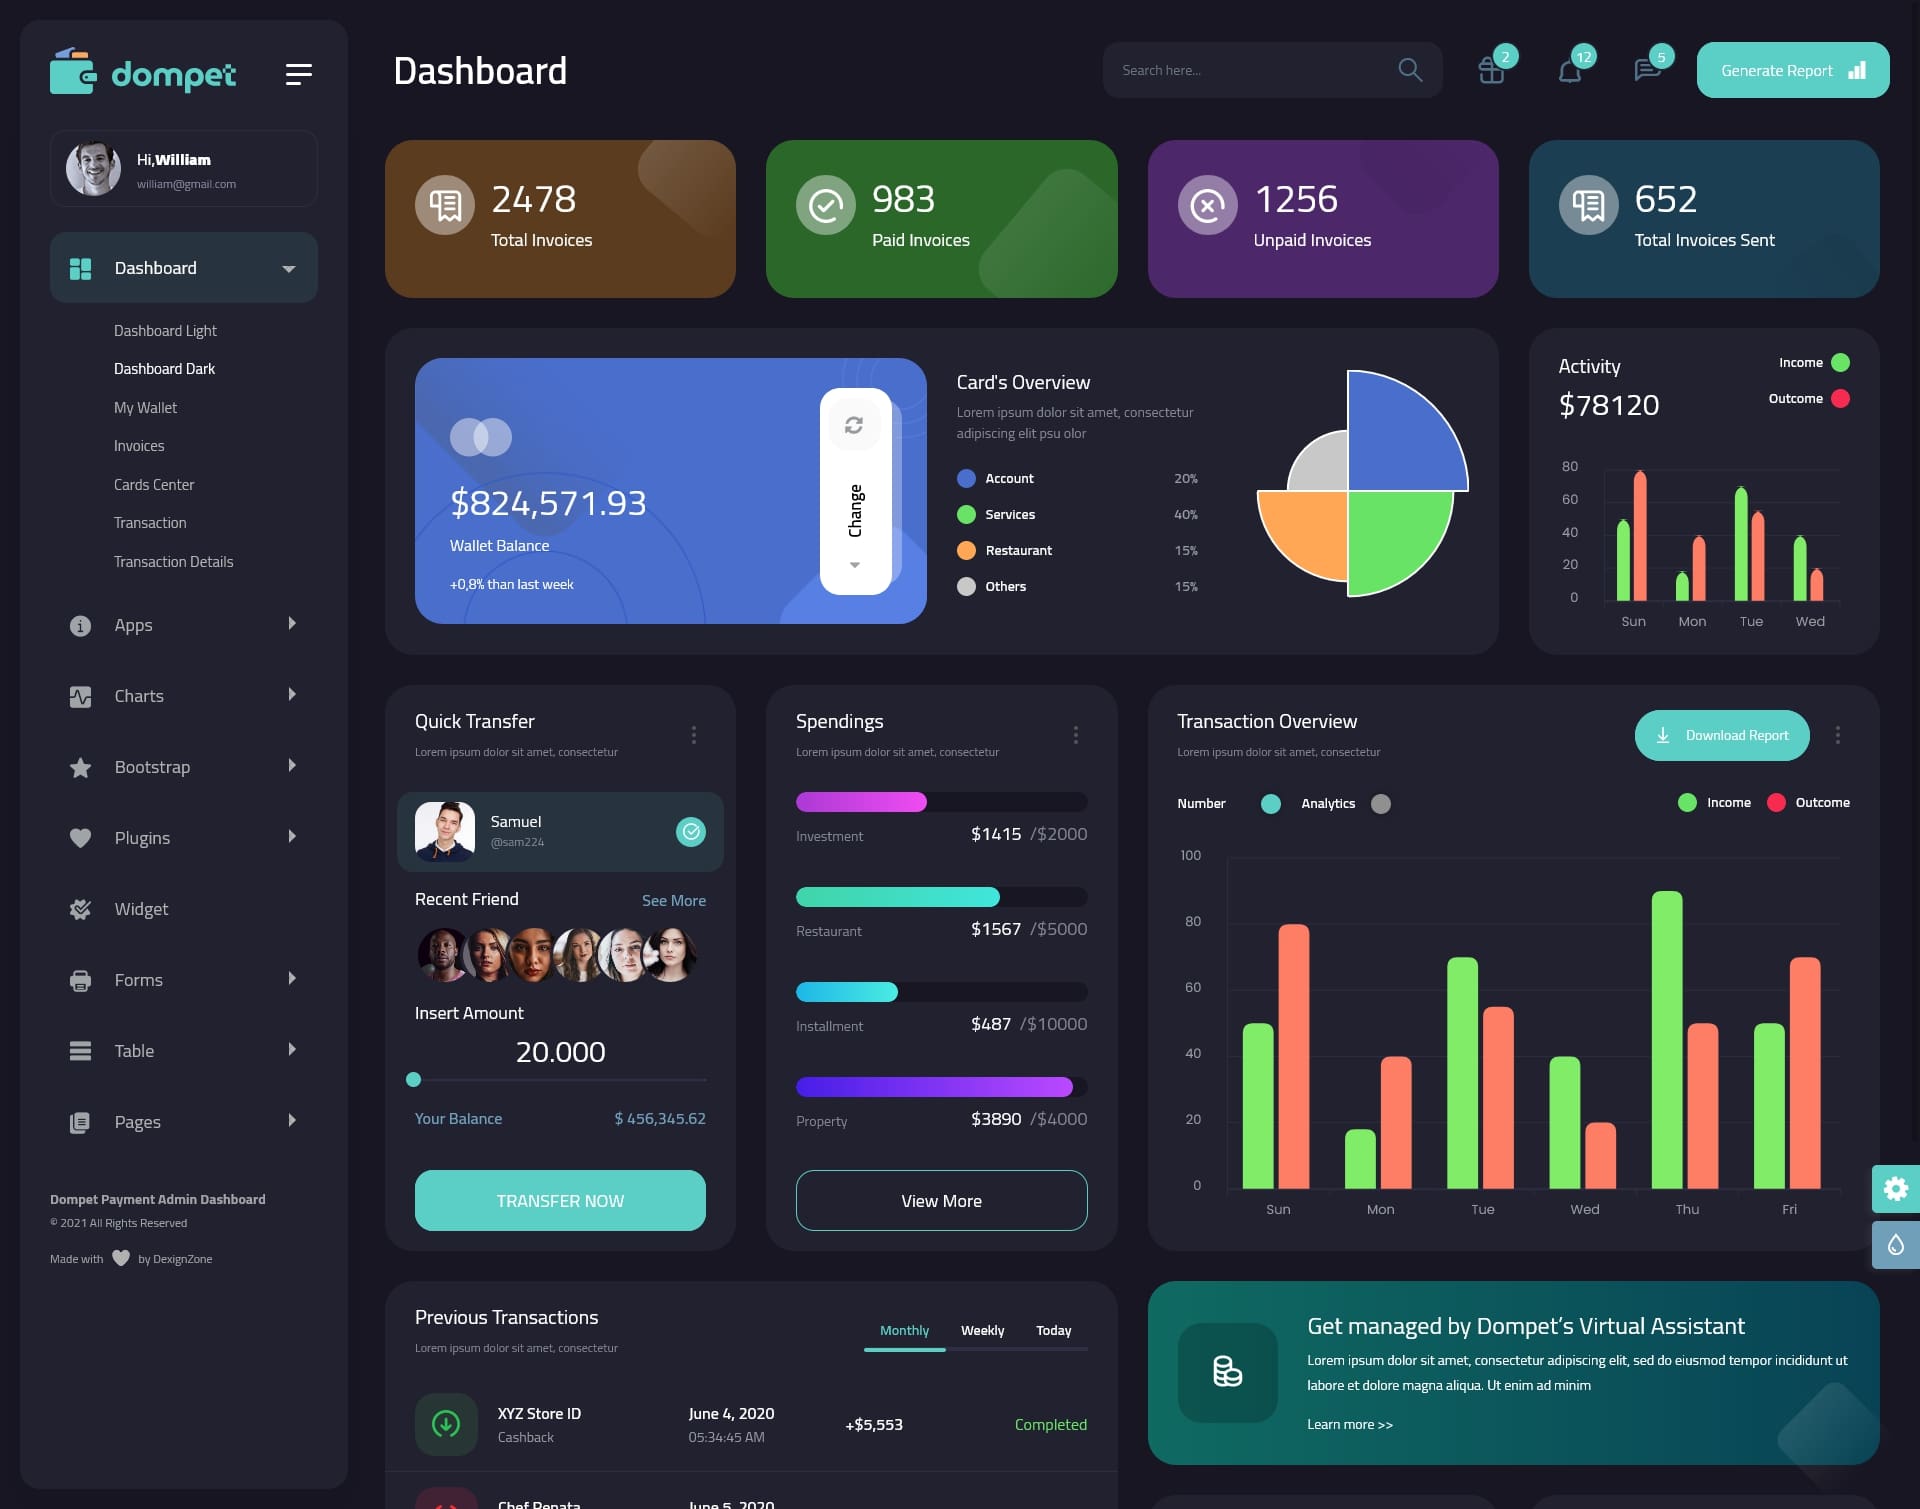Click the Download Report icon in Transaction Overview
Screen dimensions: 1920x1509
(x=1664, y=734)
